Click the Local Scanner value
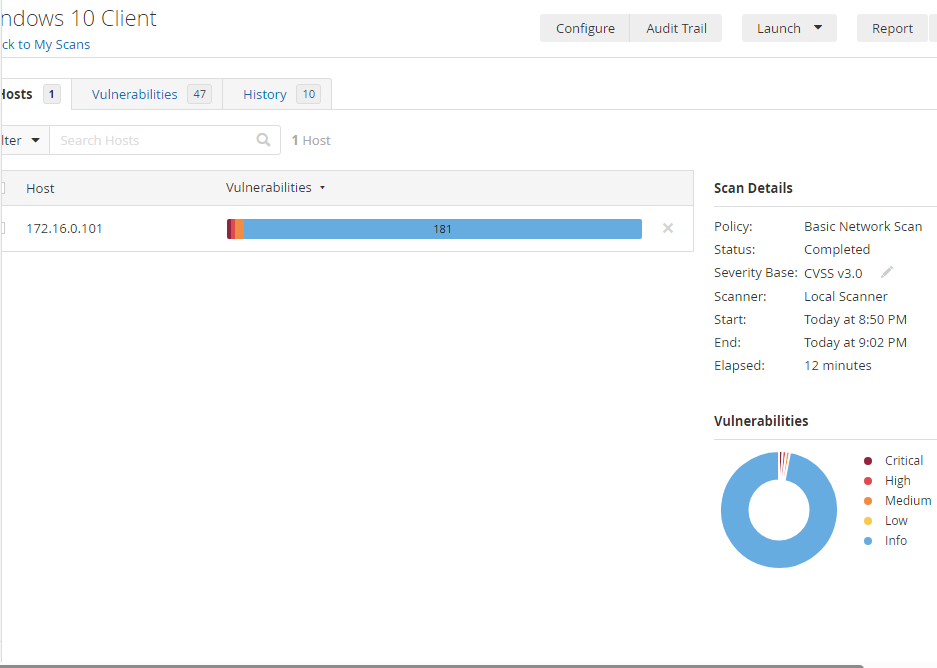The width and height of the screenshot is (937, 668). 846,296
